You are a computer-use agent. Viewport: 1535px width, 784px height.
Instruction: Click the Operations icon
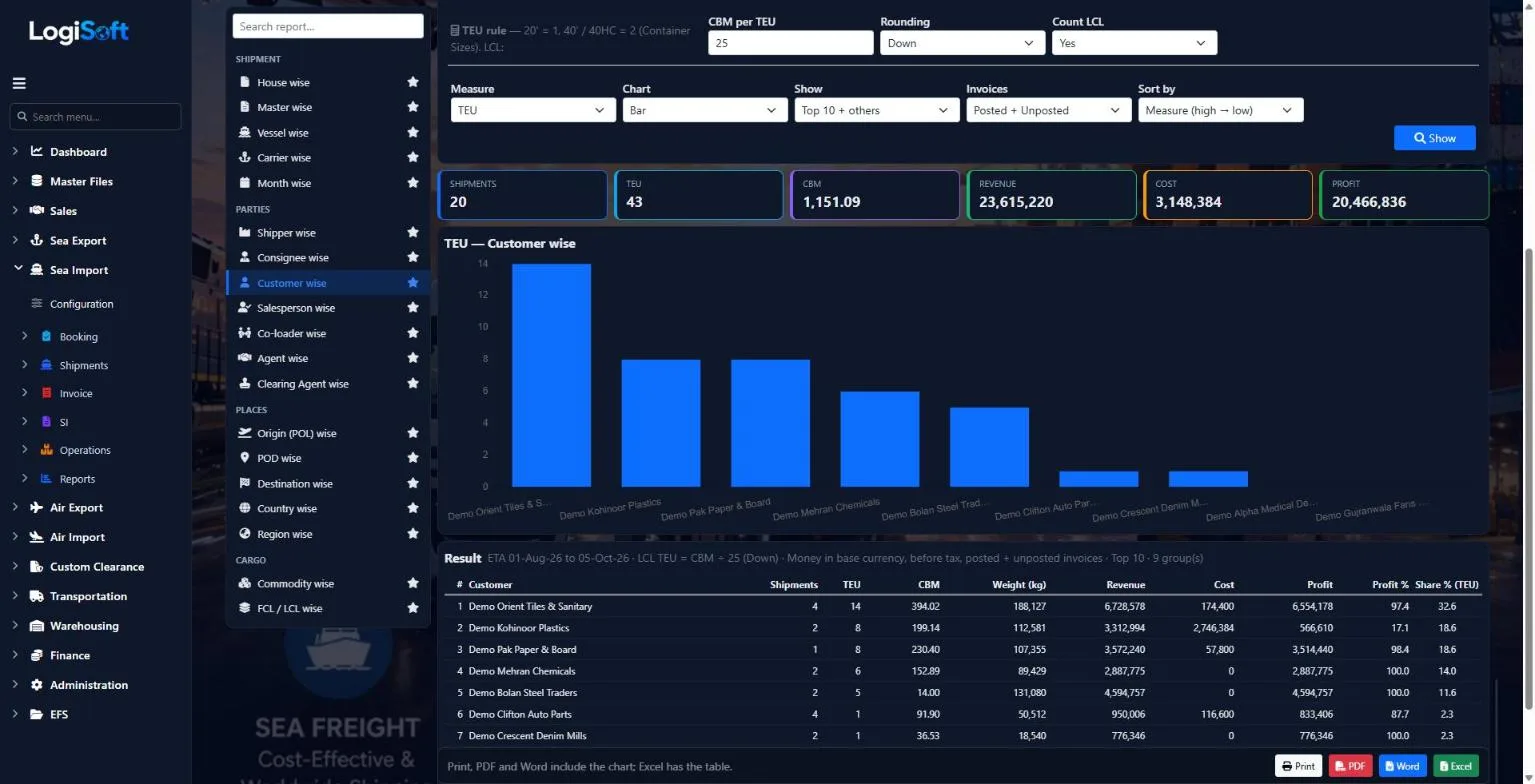(46, 450)
